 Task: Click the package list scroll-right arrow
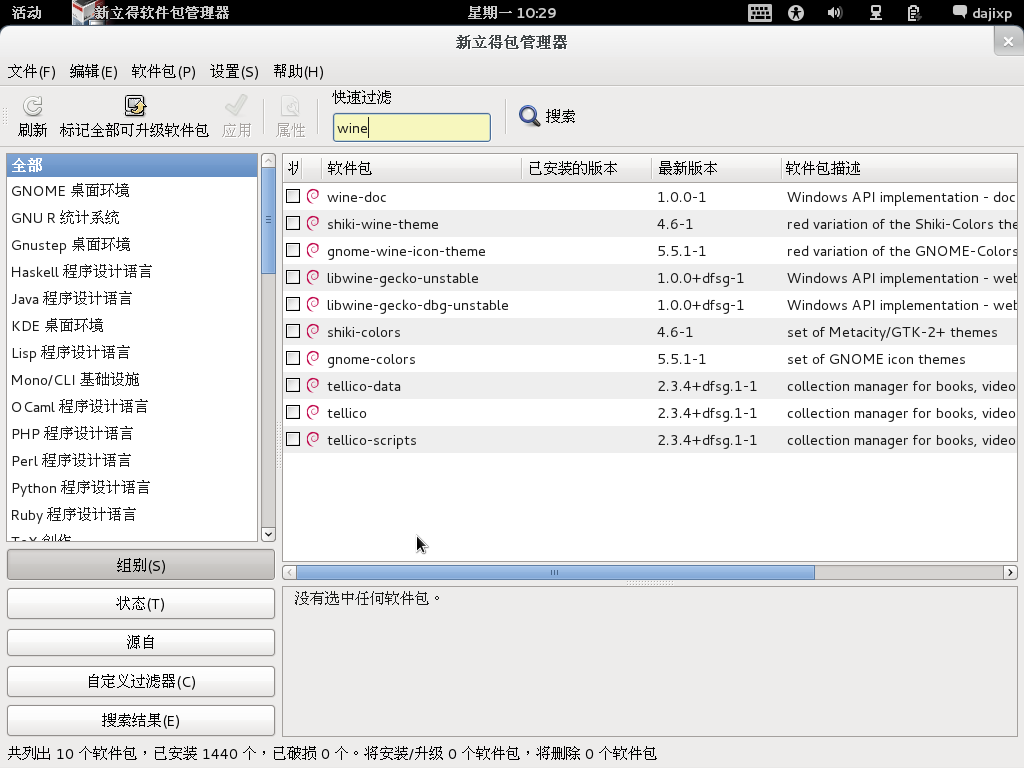pos(1010,573)
